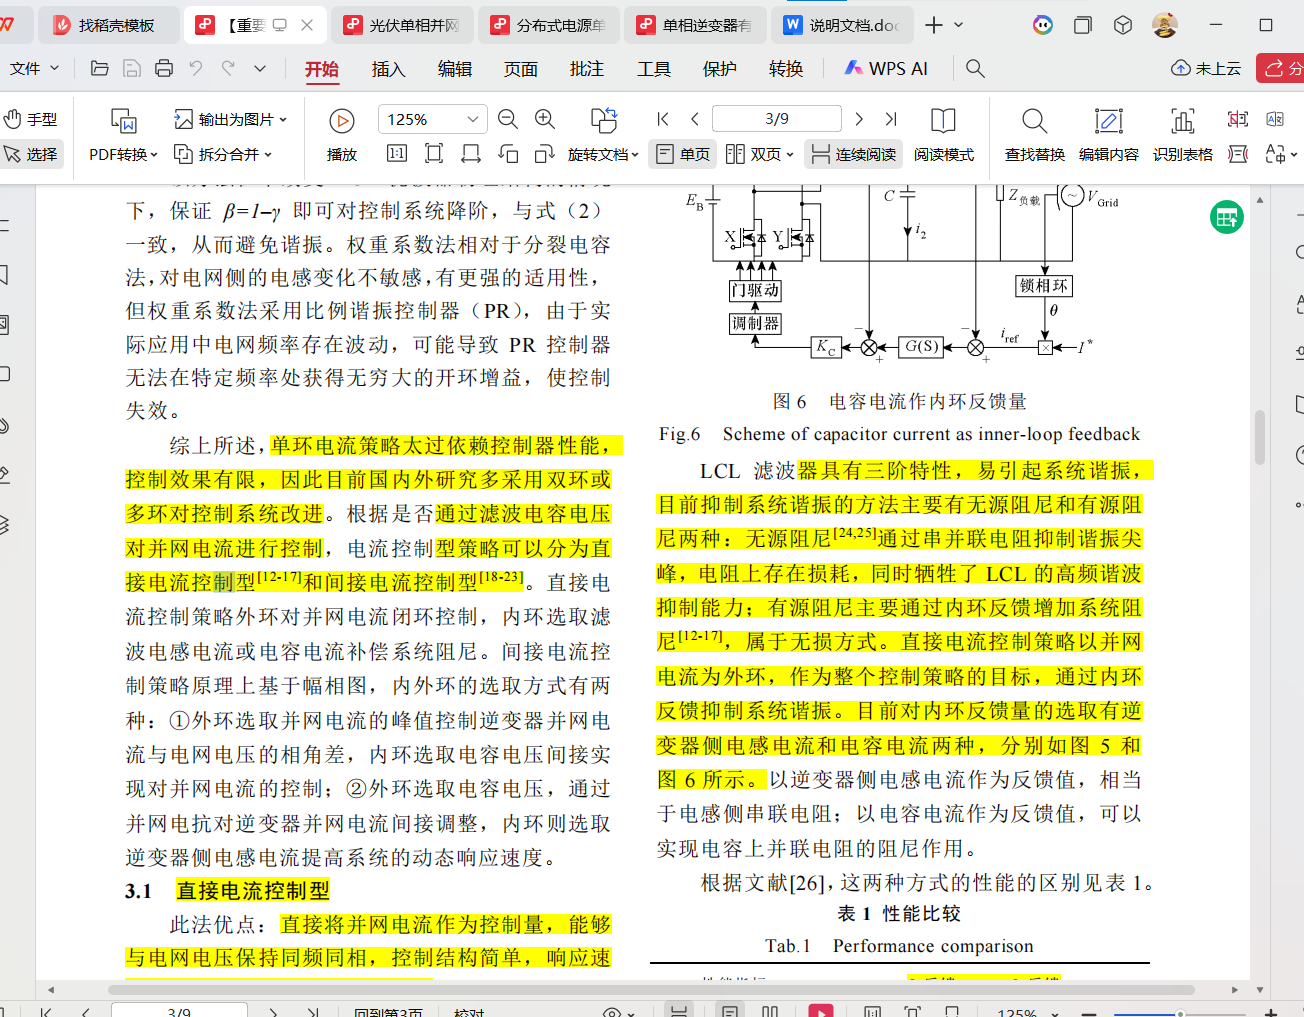Click the Edit Content (编辑内容) icon
The image size is (1304, 1017).
[x=1108, y=134]
